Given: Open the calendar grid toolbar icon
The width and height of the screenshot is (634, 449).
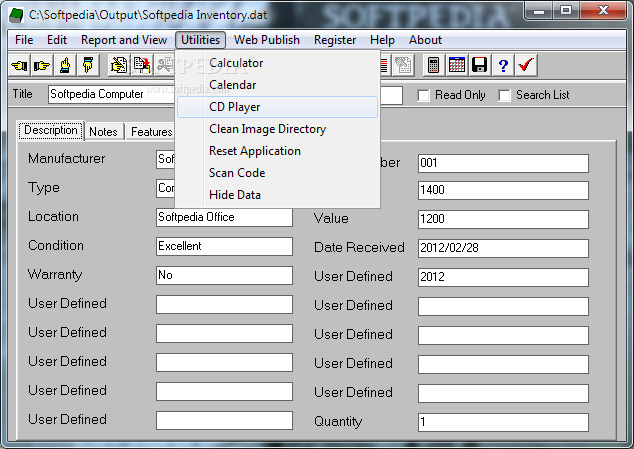Looking at the screenshot, I should pyautogui.click(x=456, y=65).
